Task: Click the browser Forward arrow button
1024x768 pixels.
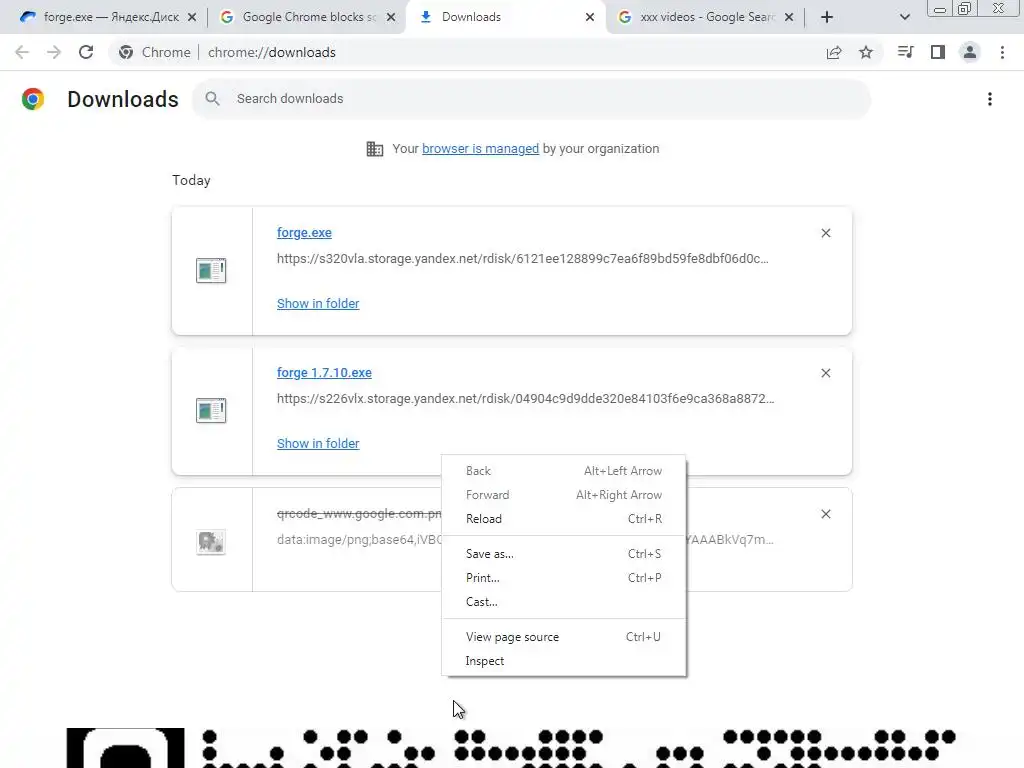Action: coord(54,52)
